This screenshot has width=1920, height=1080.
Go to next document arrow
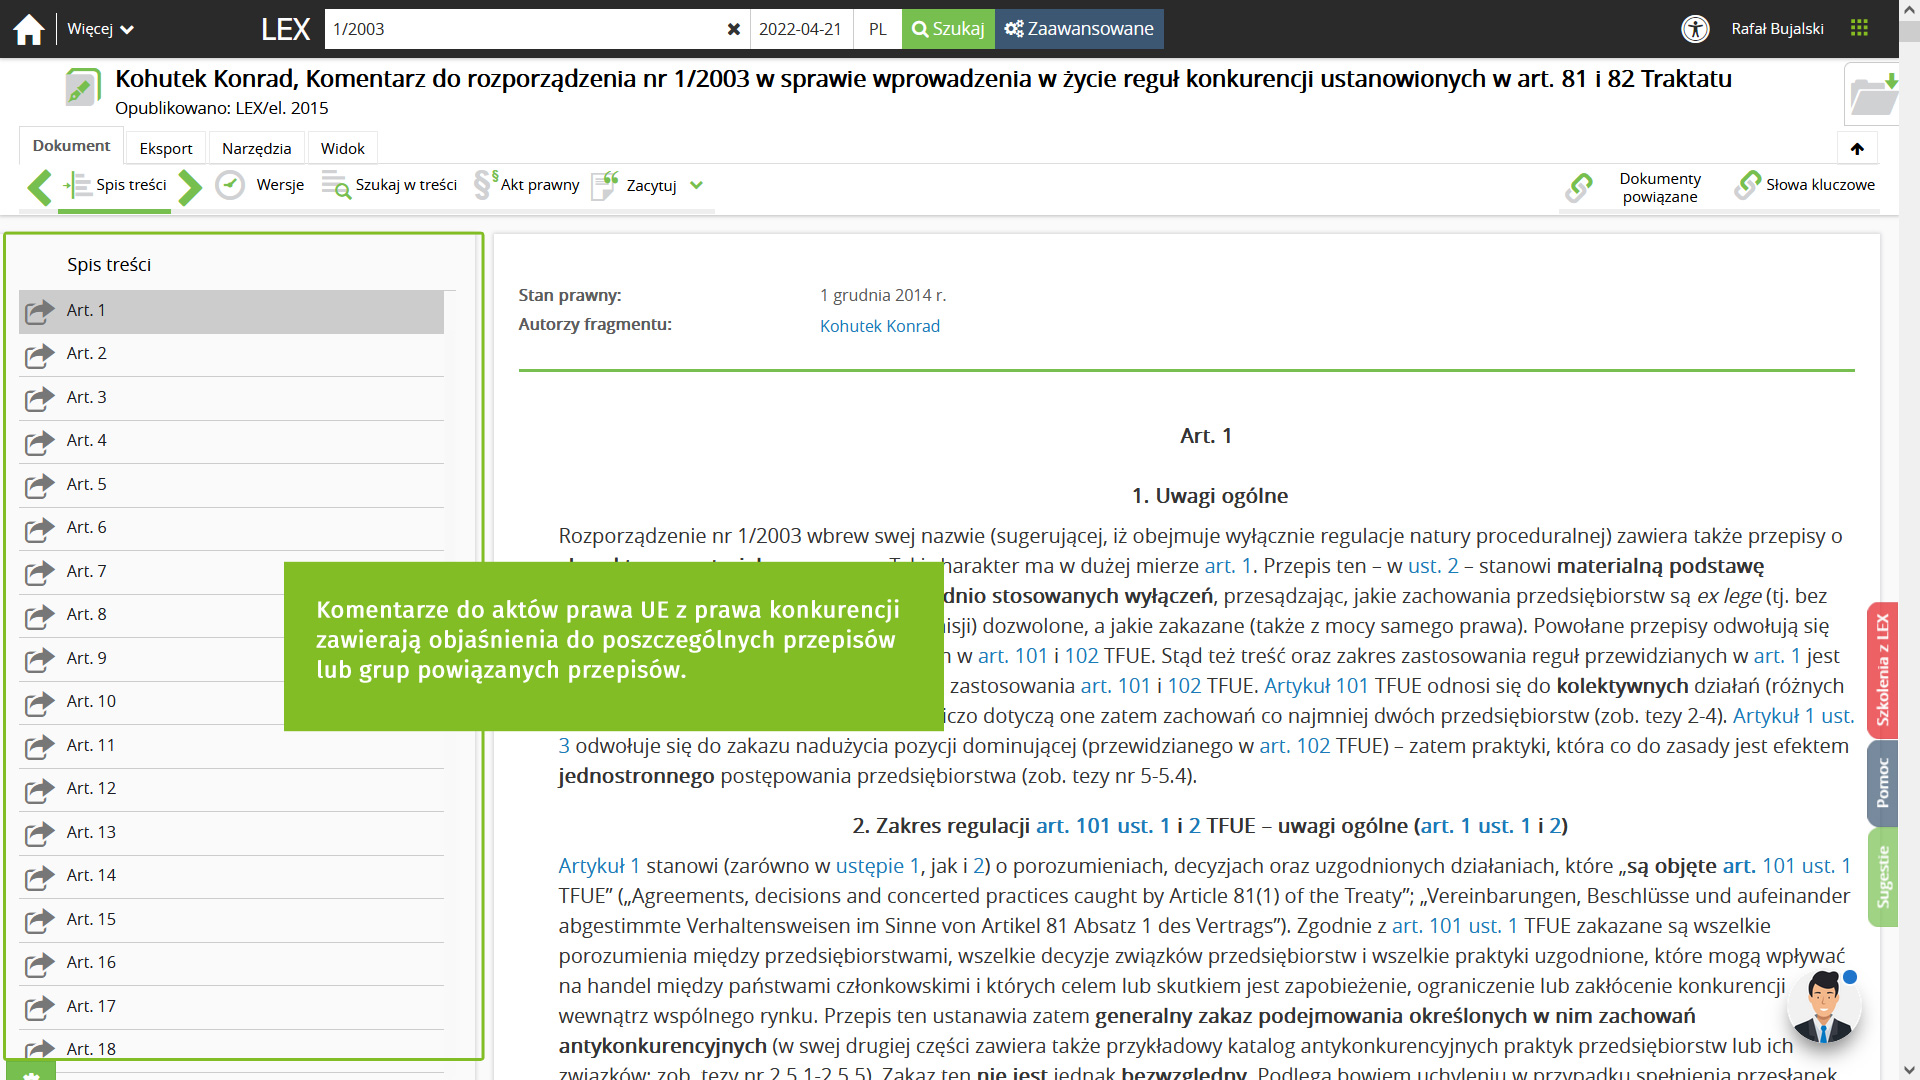190,187
